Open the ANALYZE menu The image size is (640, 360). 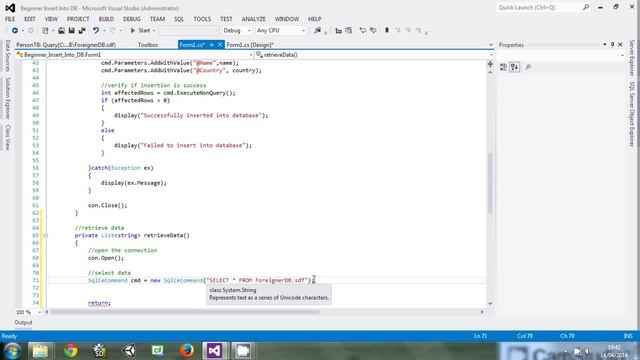pyautogui.click(x=253, y=19)
